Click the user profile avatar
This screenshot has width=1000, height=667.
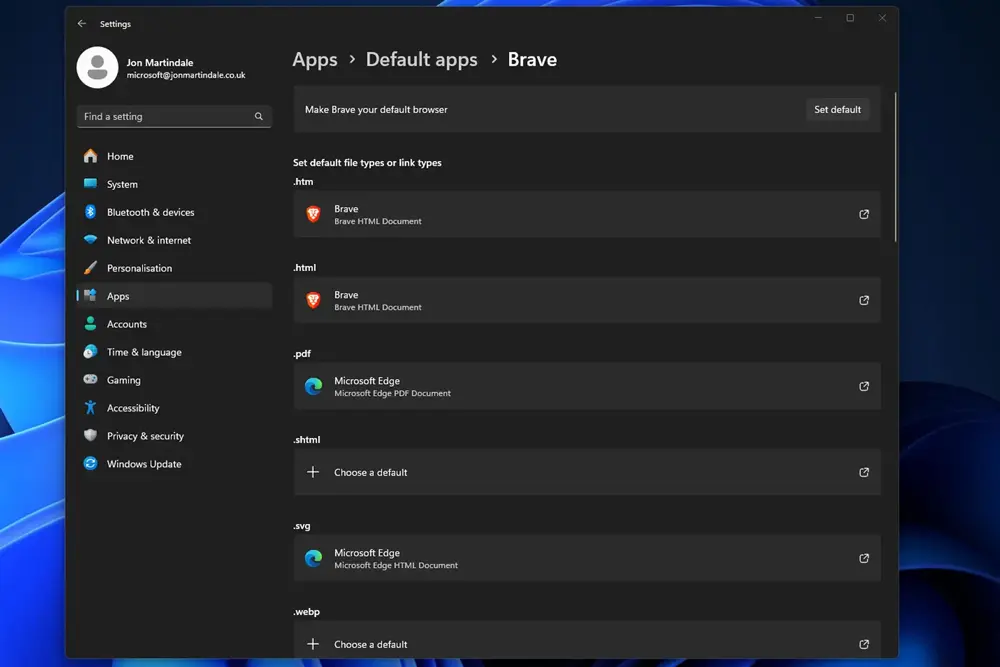click(x=98, y=68)
